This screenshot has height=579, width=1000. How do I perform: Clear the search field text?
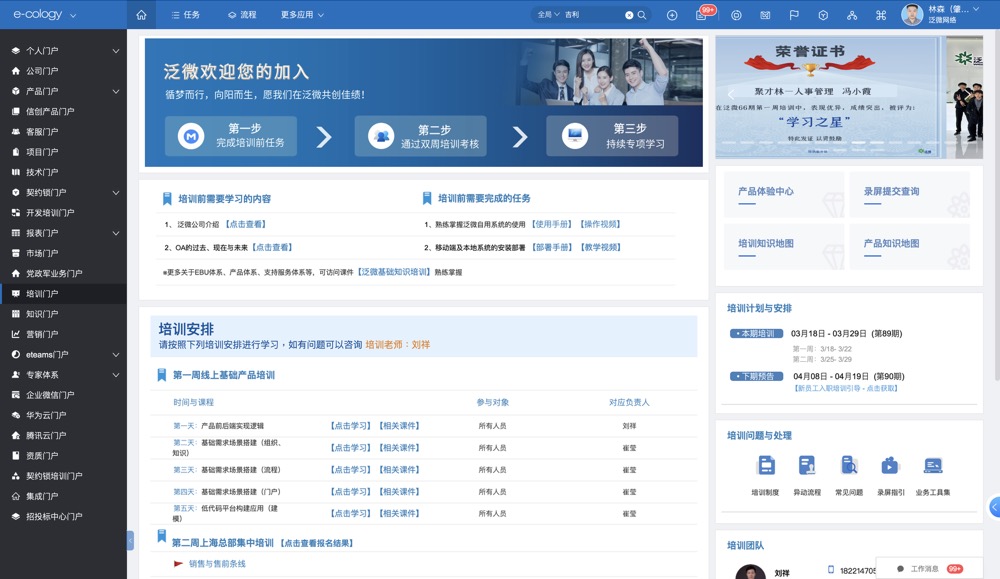coord(629,15)
